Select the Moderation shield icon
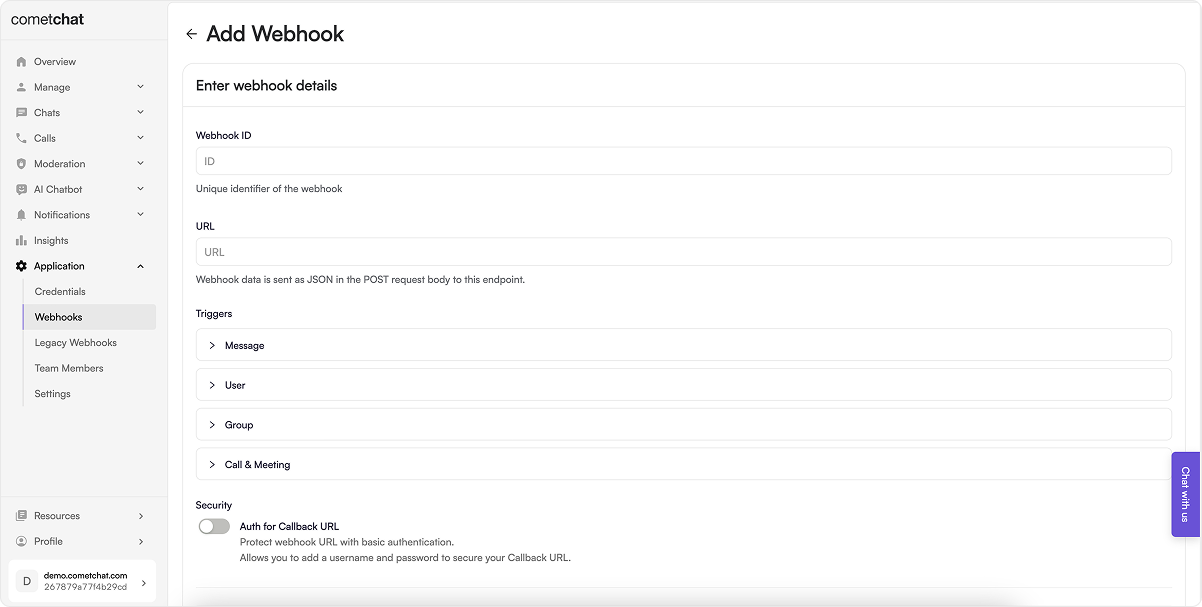Image resolution: width=1202 pixels, height=607 pixels. tap(21, 164)
